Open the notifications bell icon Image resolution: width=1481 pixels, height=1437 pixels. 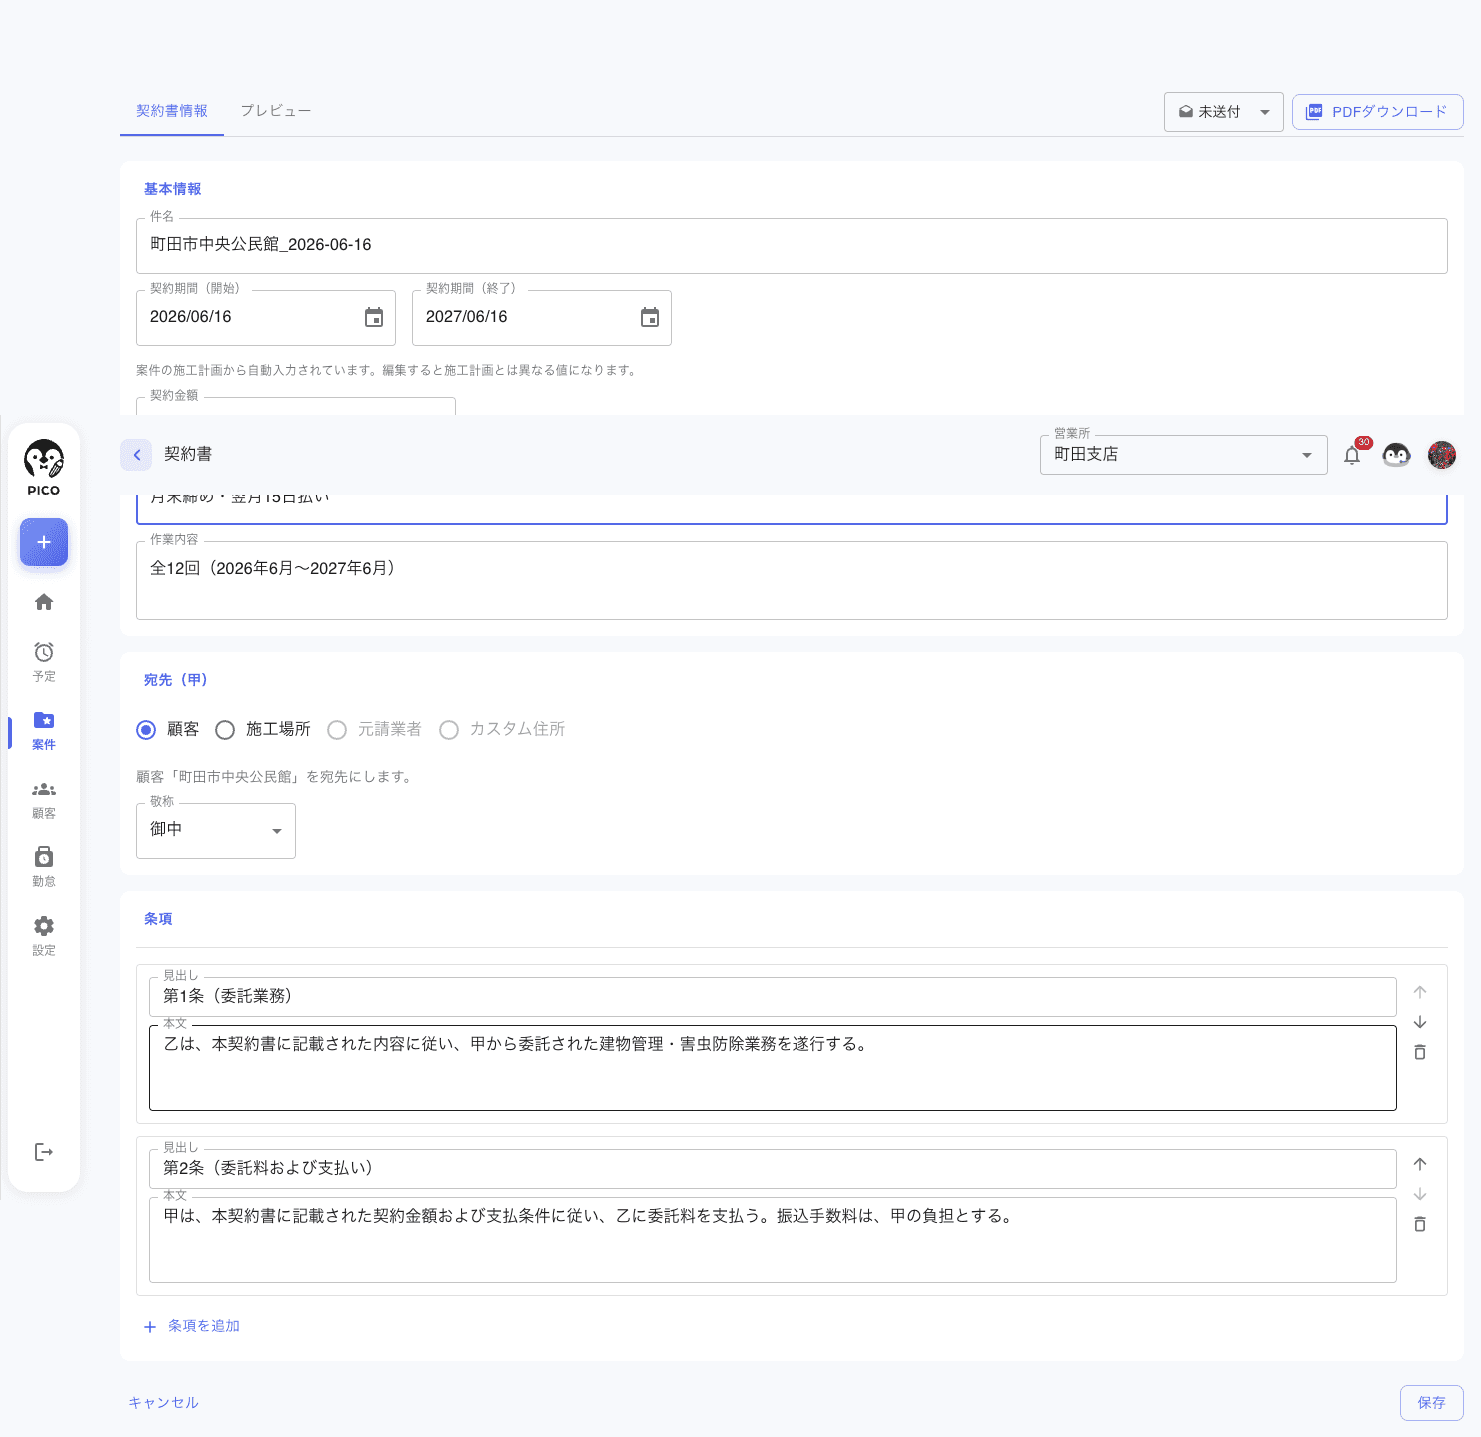1352,455
